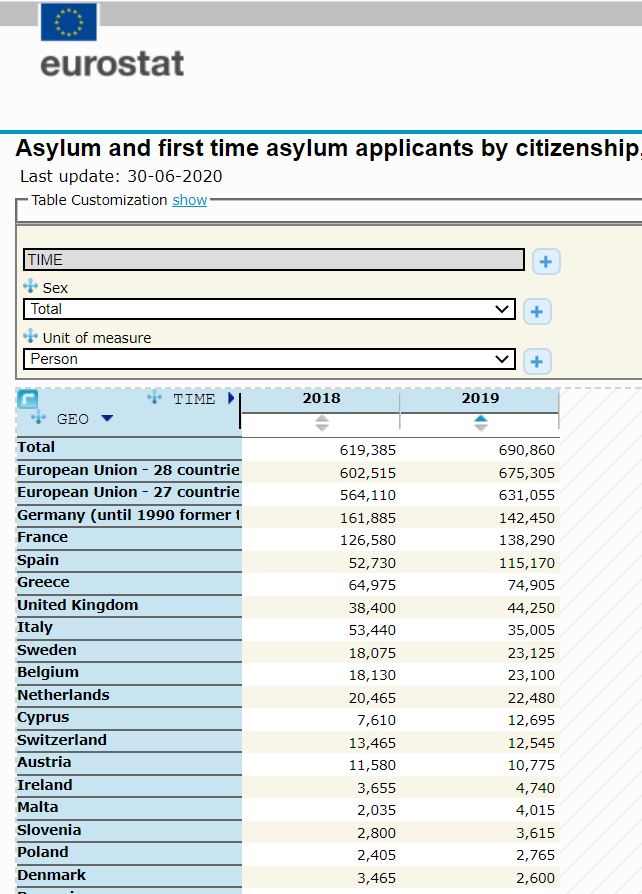642x894 pixels.
Task: Grab the move handle next to Sex label
Action: tap(30, 286)
